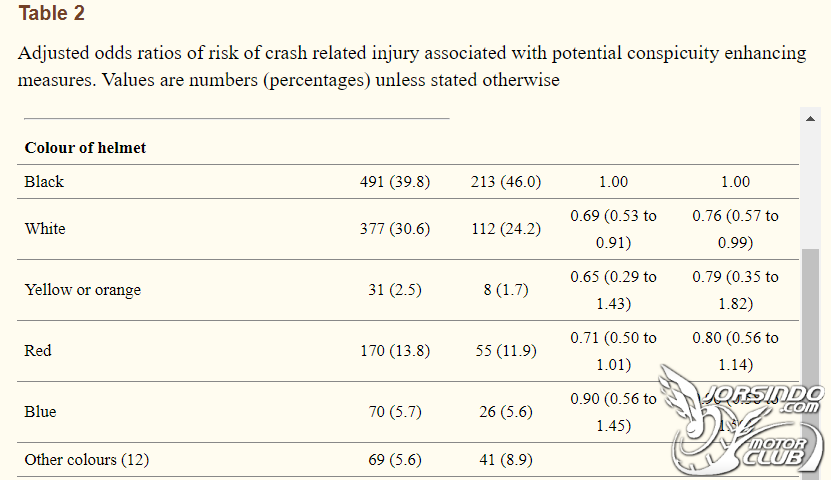This screenshot has width=831, height=480.
Task: Click the 491 (39.8) cell
Action: coord(395,182)
